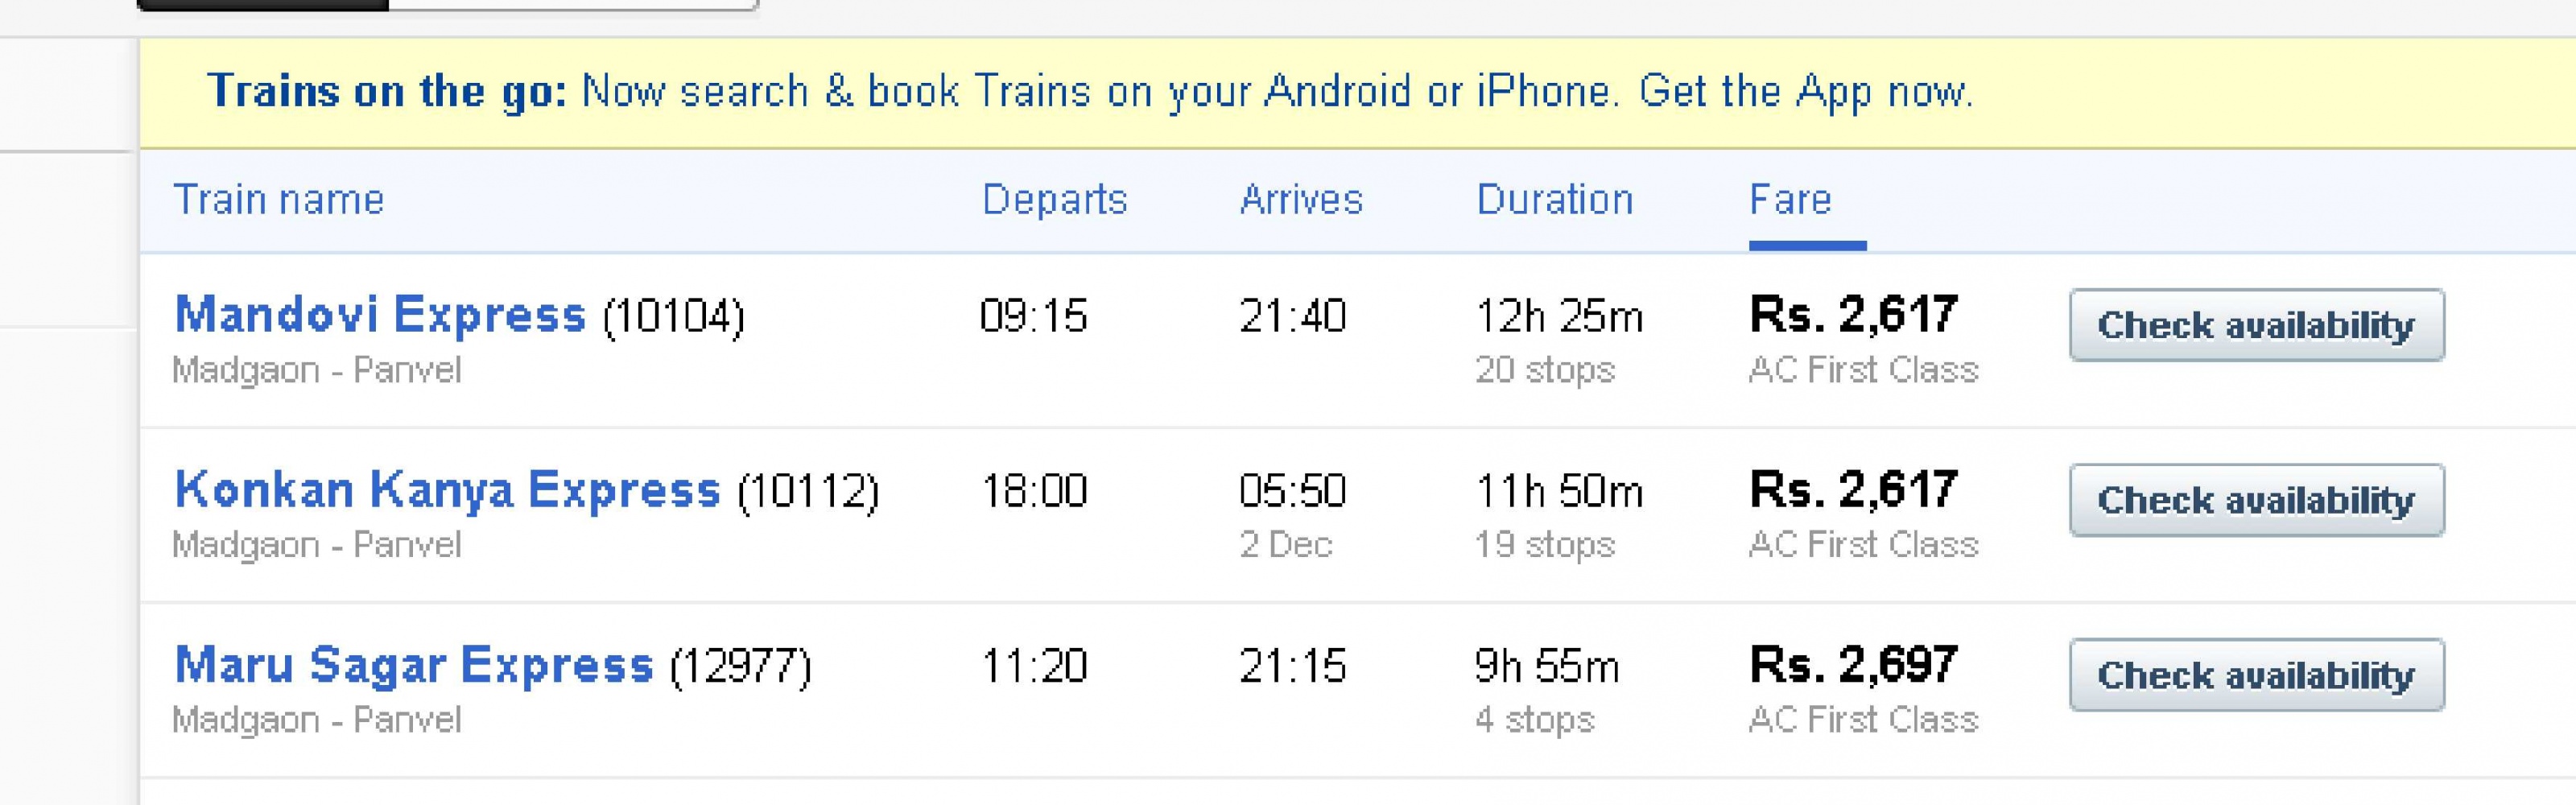Click the '2 Dec' arrival date
The image size is (2576, 805).
(1285, 545)
